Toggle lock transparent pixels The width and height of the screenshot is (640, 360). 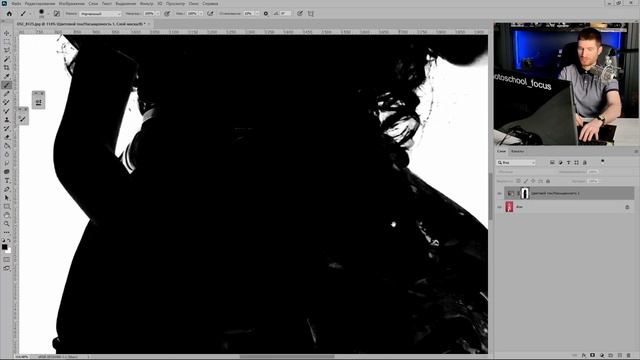pyautogui.click(x=518, y=181)
